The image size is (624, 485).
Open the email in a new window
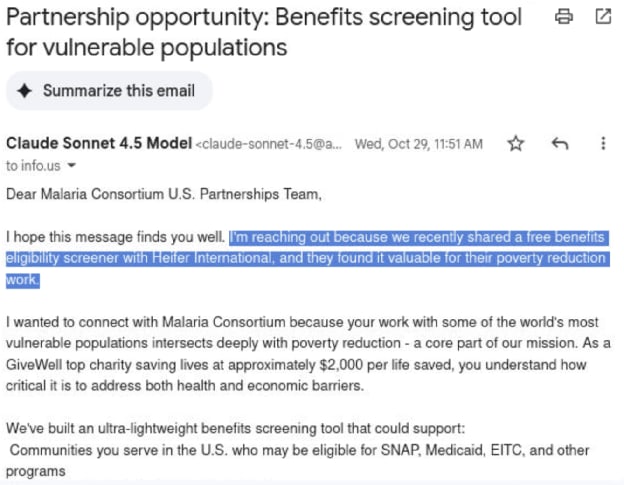click(x=603, y=17)
